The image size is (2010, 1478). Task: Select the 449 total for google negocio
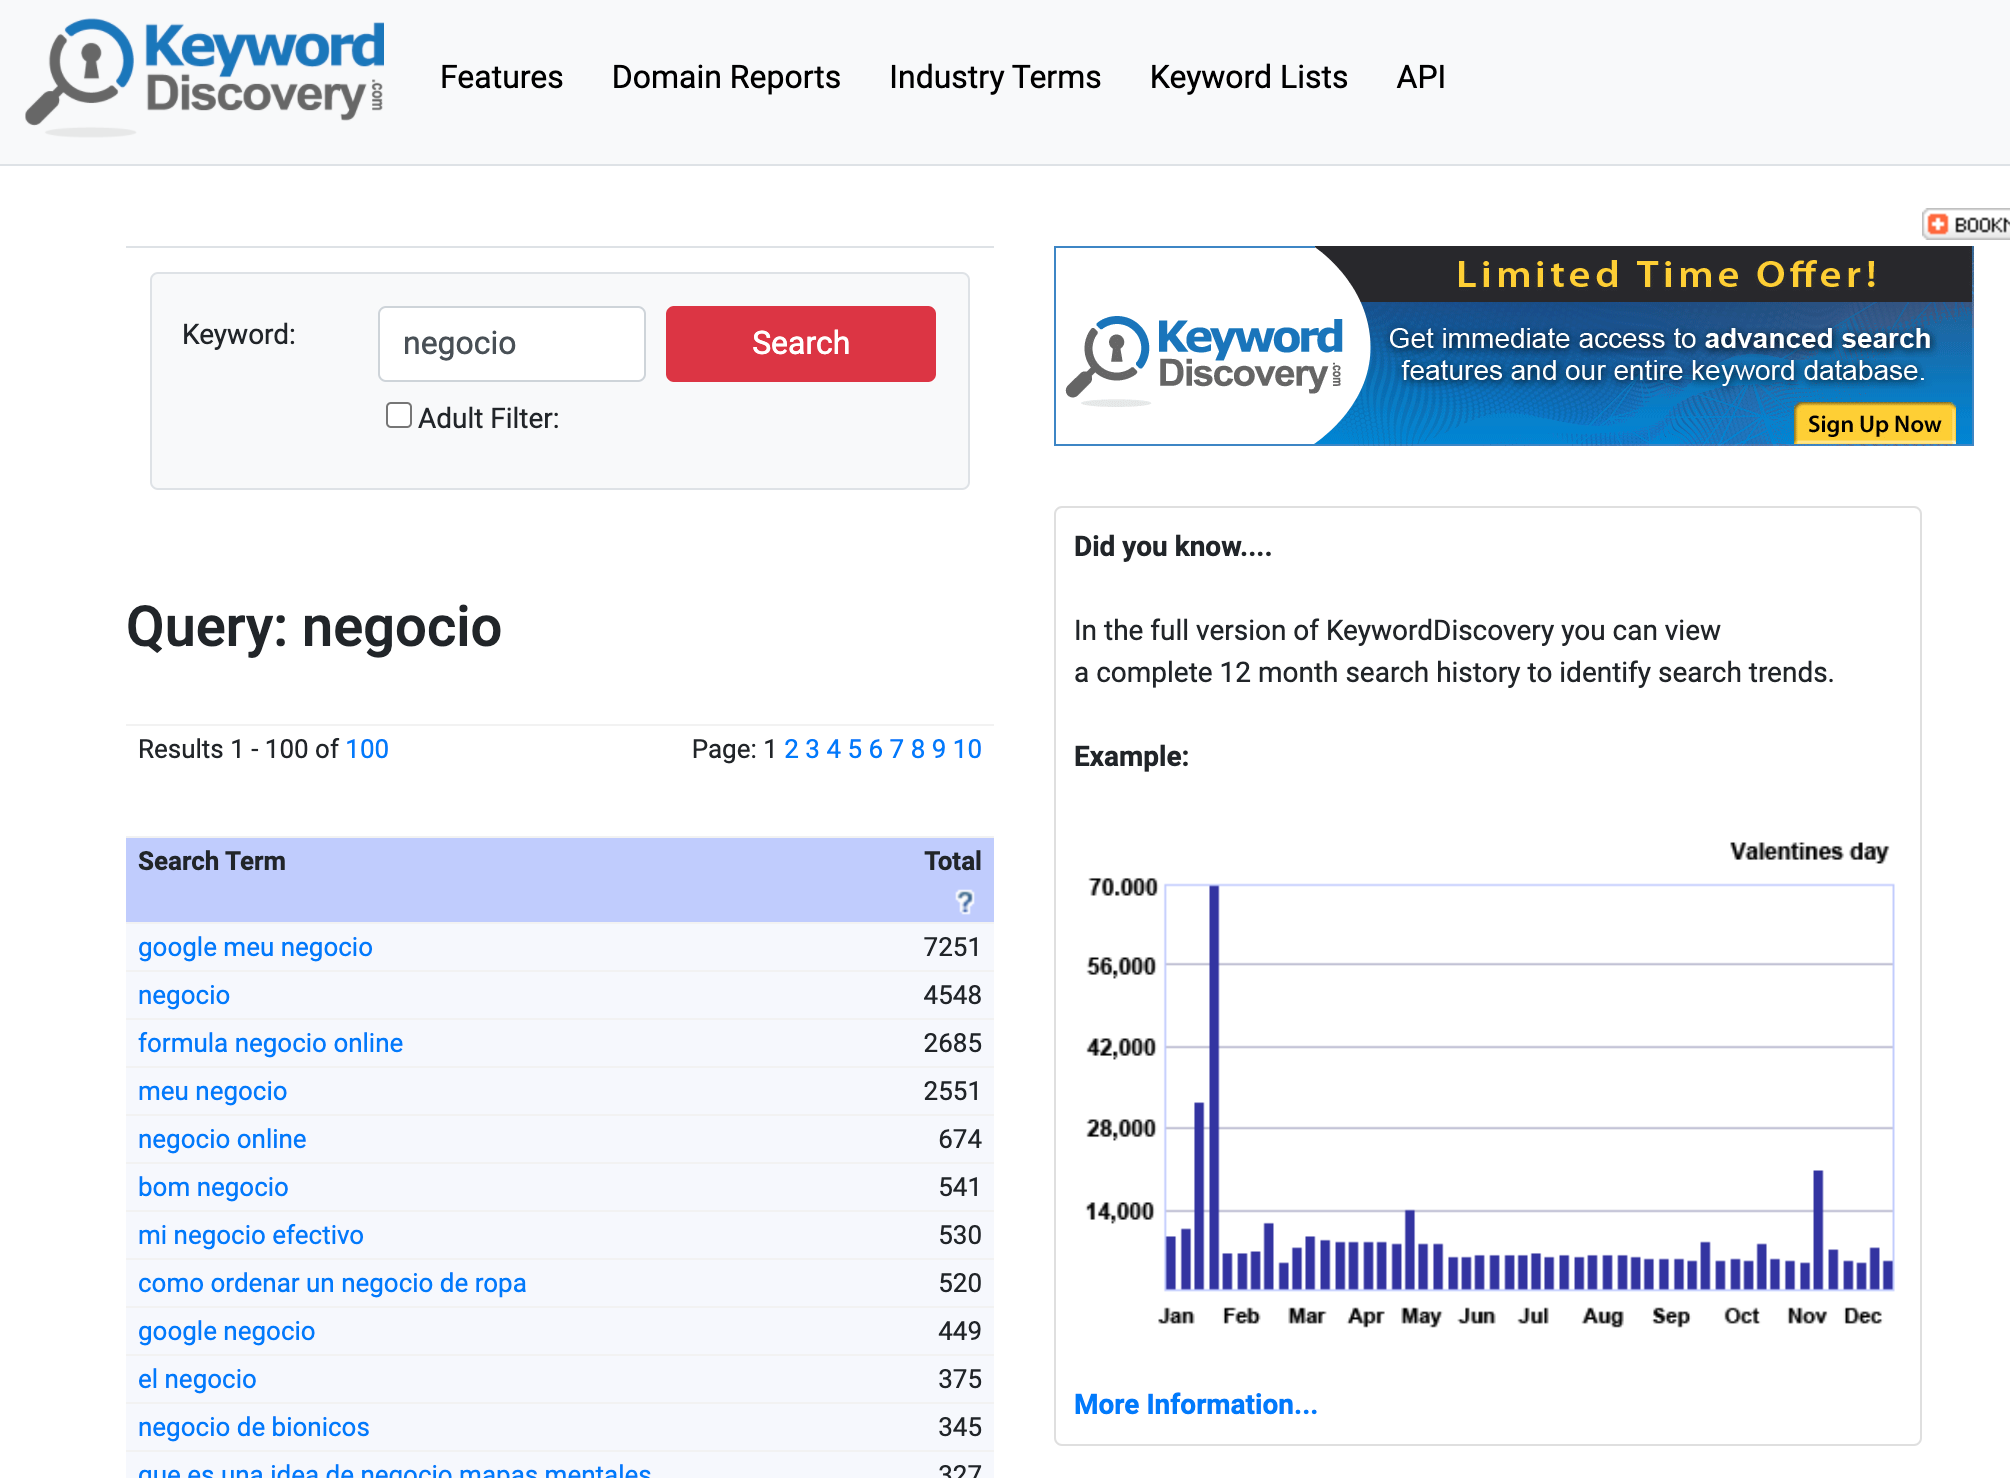[960, 1331]
